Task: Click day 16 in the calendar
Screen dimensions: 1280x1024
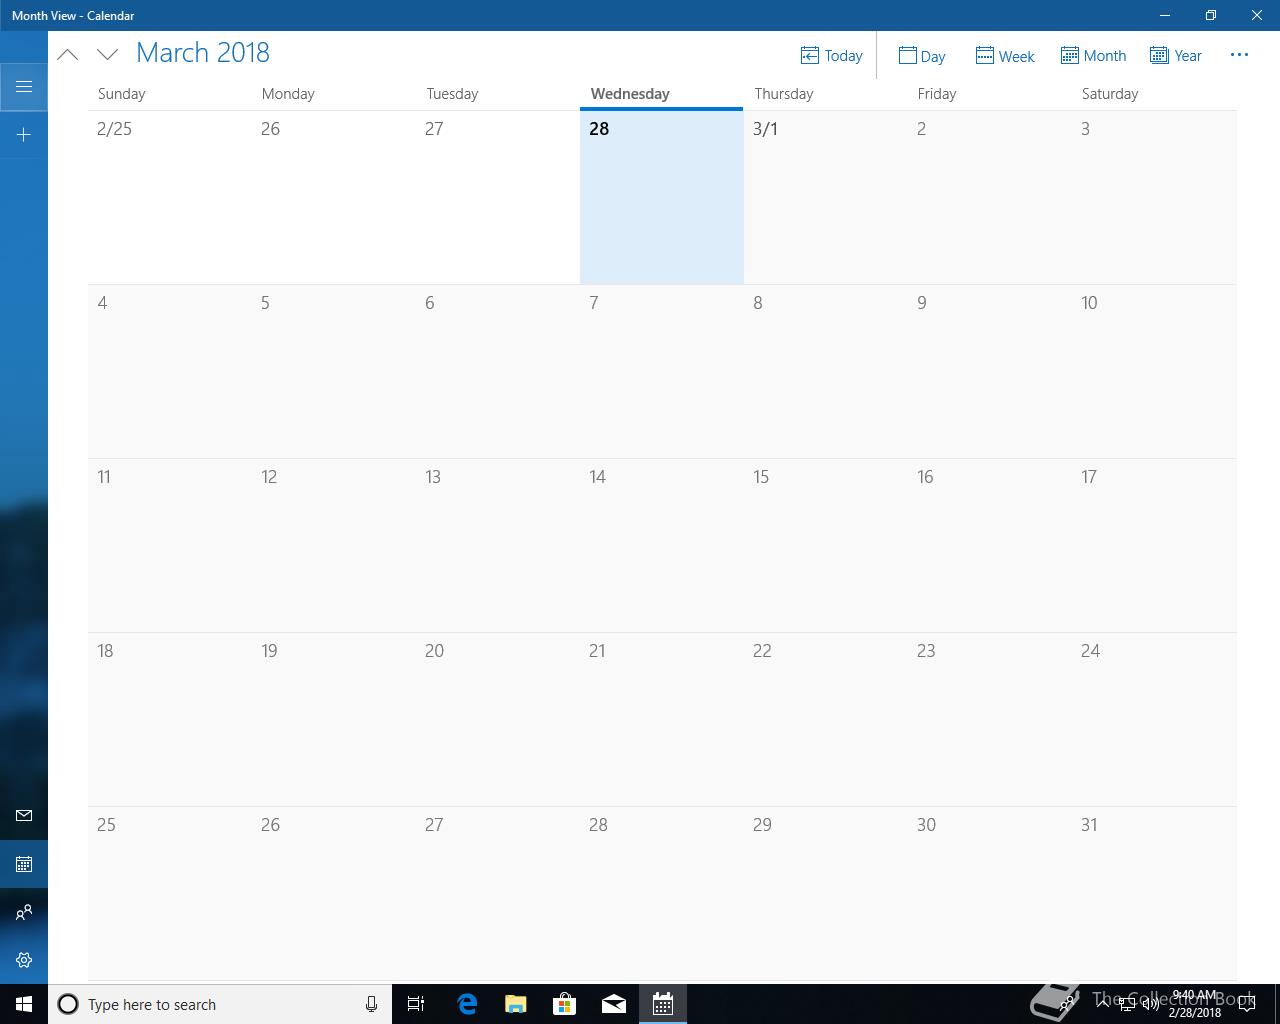Action: [989, 545]
